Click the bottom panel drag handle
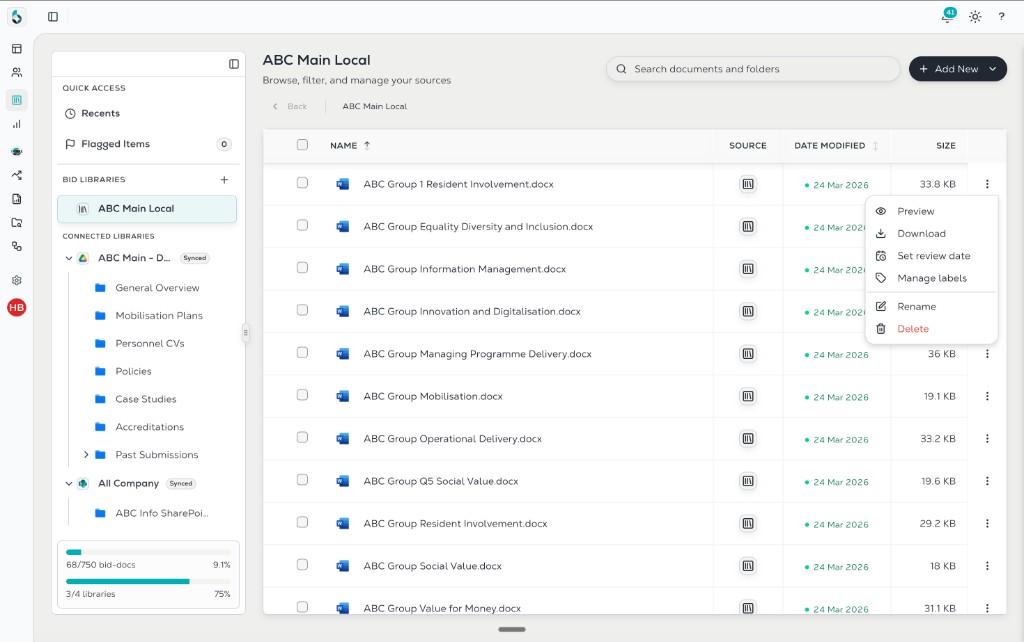This screenshot has width=1024, height=642. point(512,630)
